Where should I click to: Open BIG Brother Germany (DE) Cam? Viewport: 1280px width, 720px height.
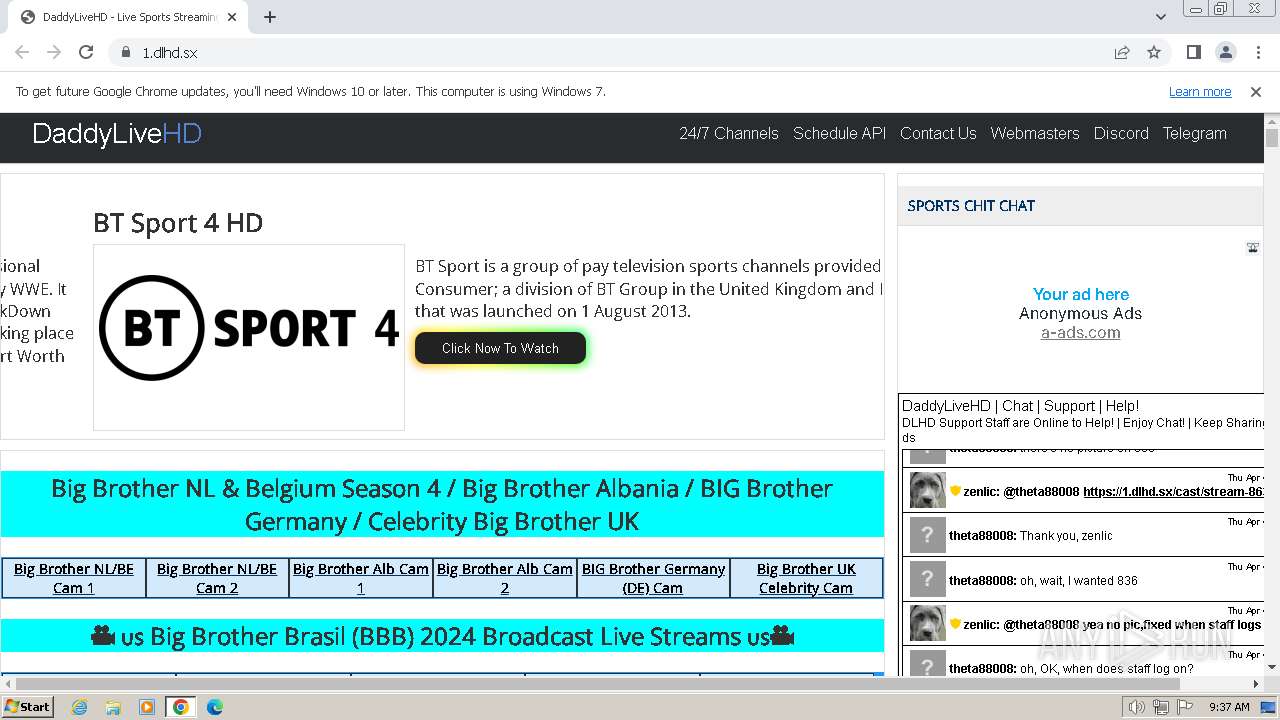653,578
